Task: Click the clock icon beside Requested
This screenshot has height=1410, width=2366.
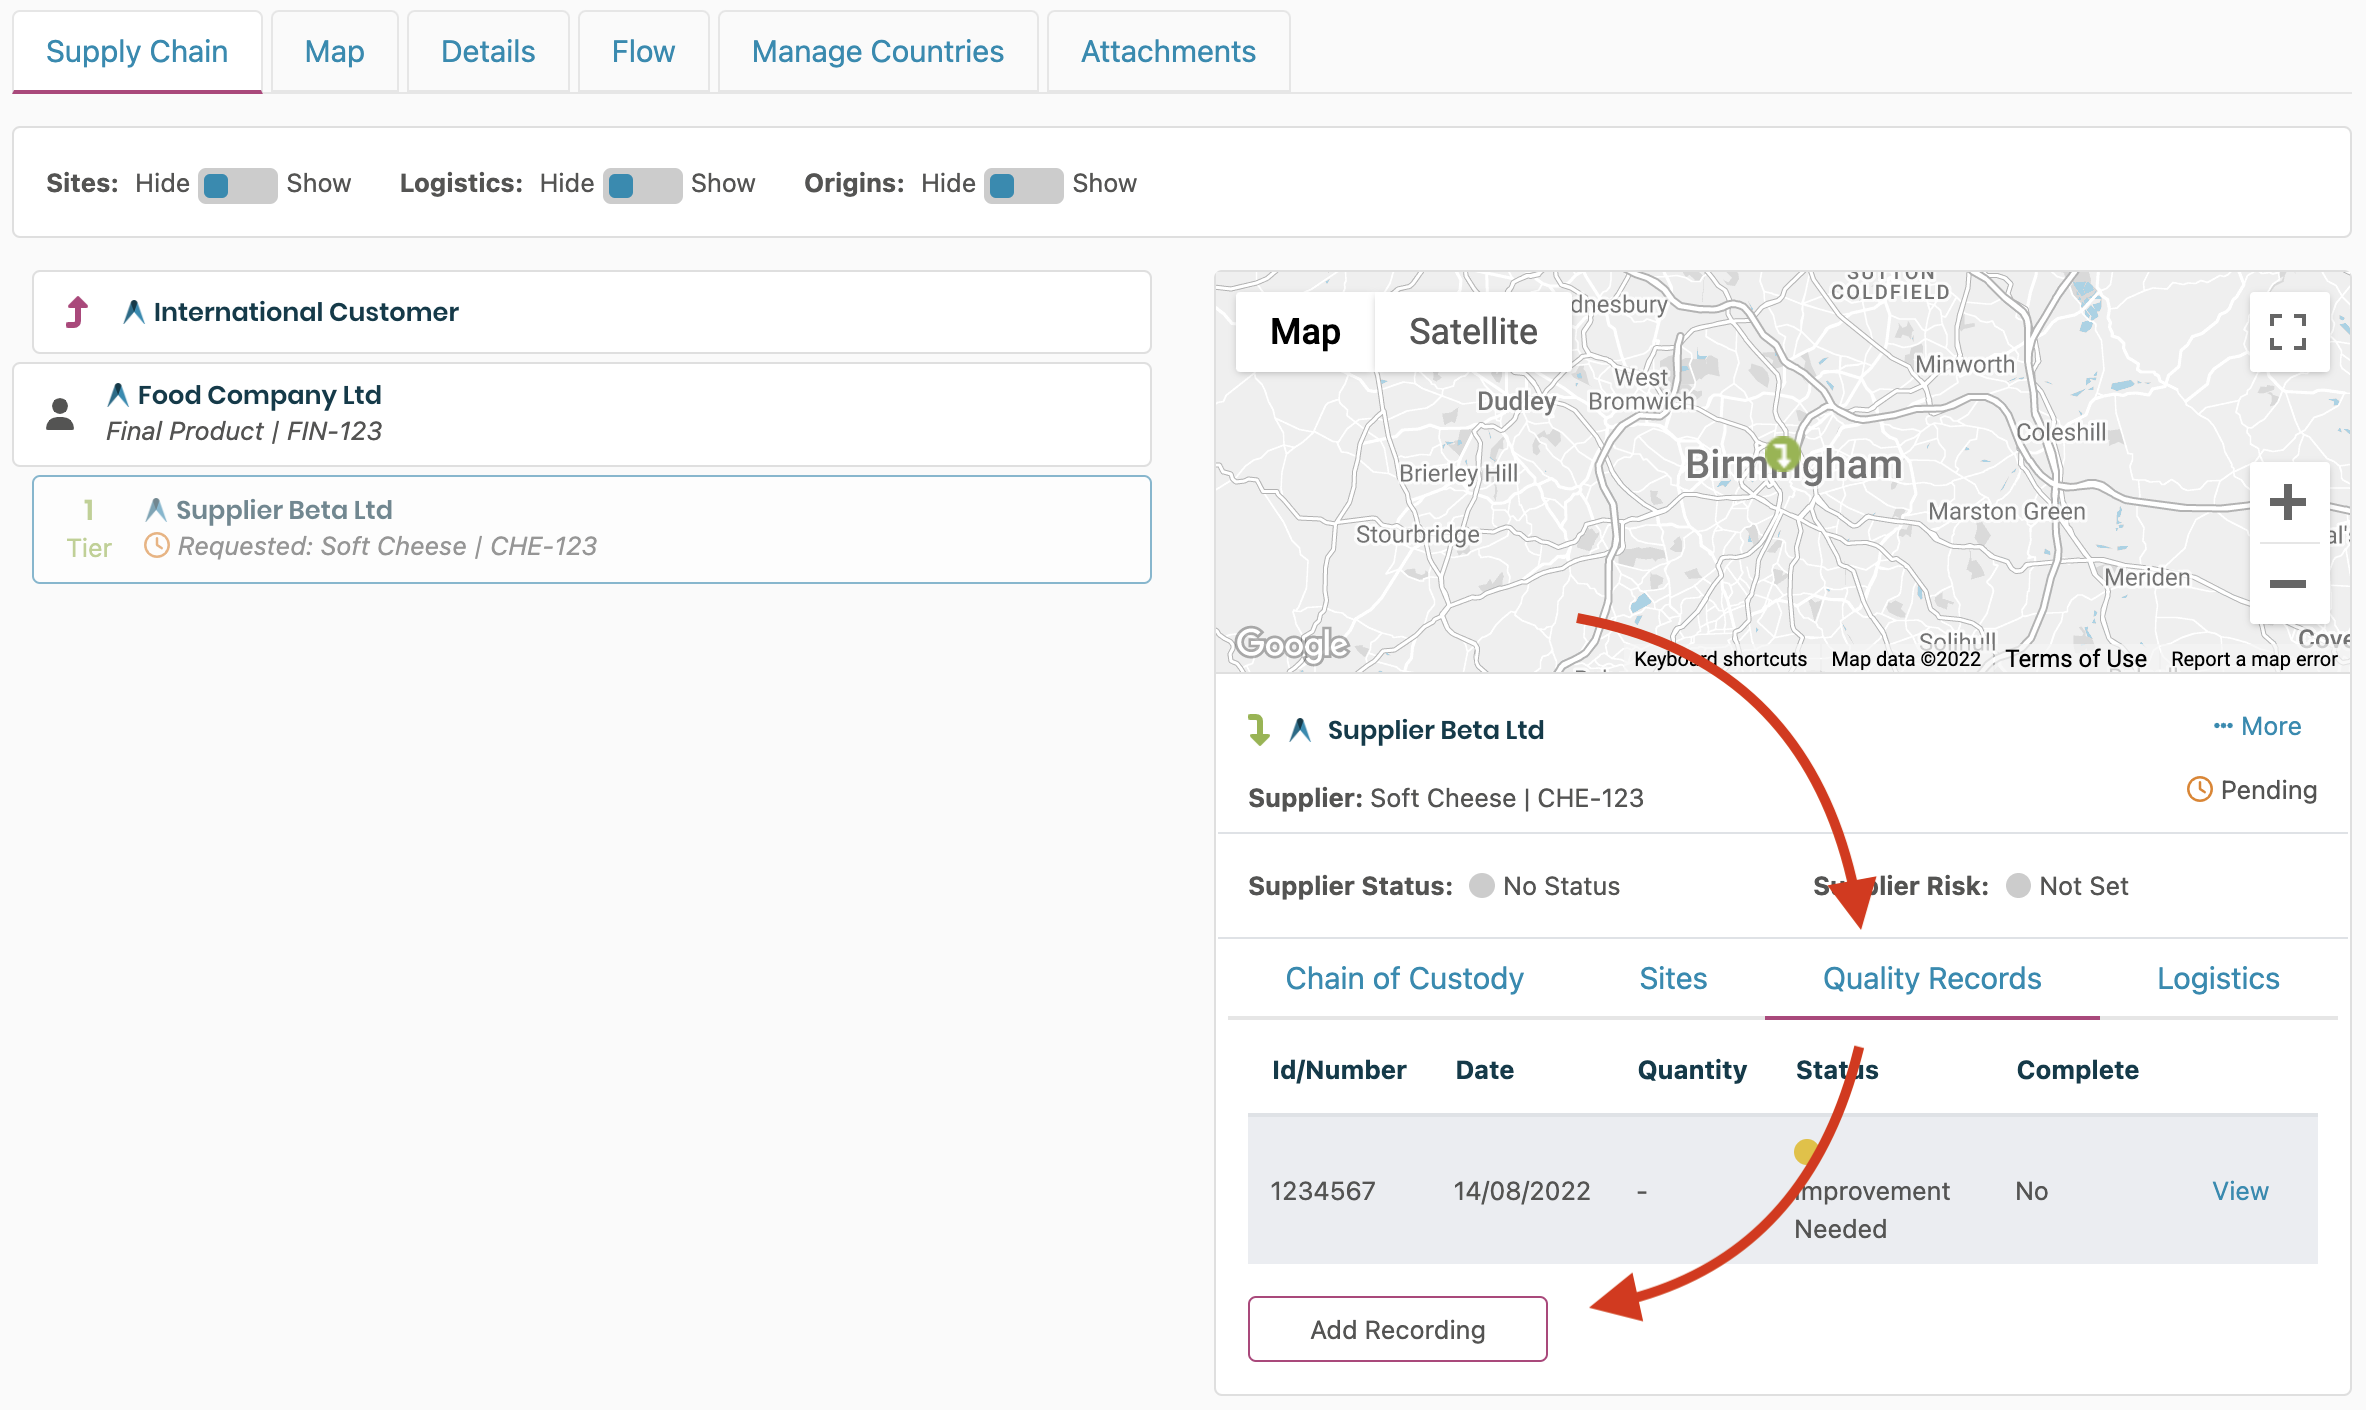Action: tap(157, 546)
